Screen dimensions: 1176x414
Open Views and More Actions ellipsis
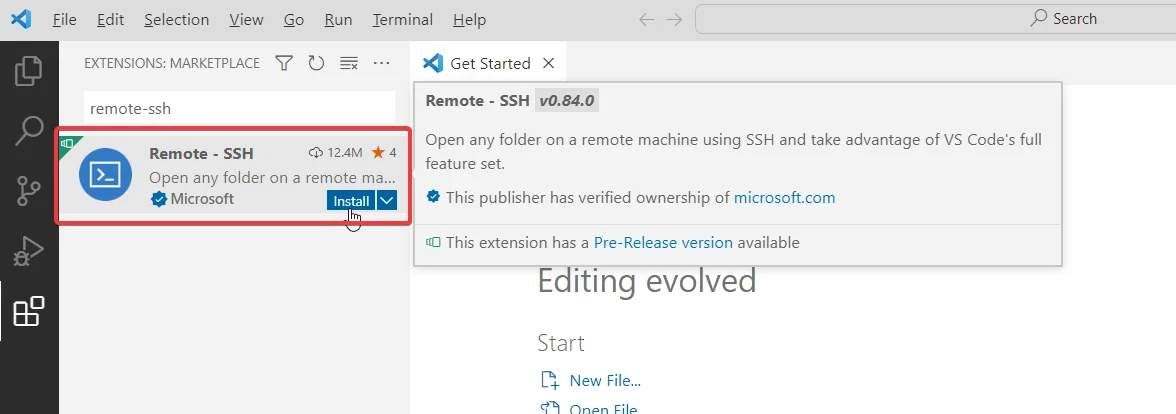point(382,63)
